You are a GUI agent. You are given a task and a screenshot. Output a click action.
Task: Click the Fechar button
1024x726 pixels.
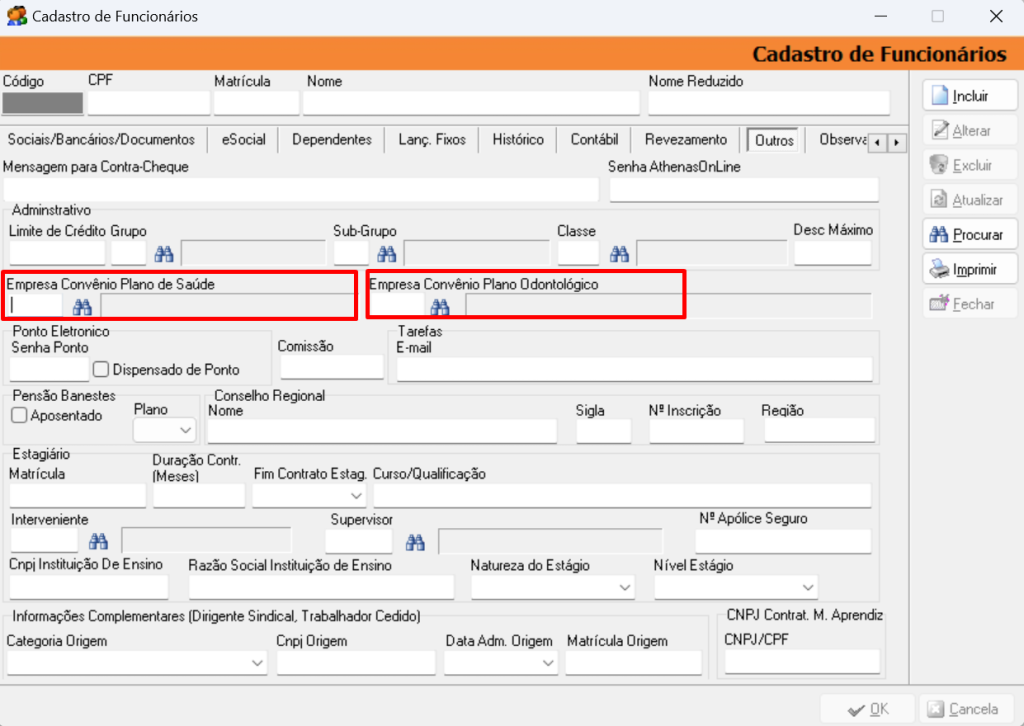tap(970, 303)
